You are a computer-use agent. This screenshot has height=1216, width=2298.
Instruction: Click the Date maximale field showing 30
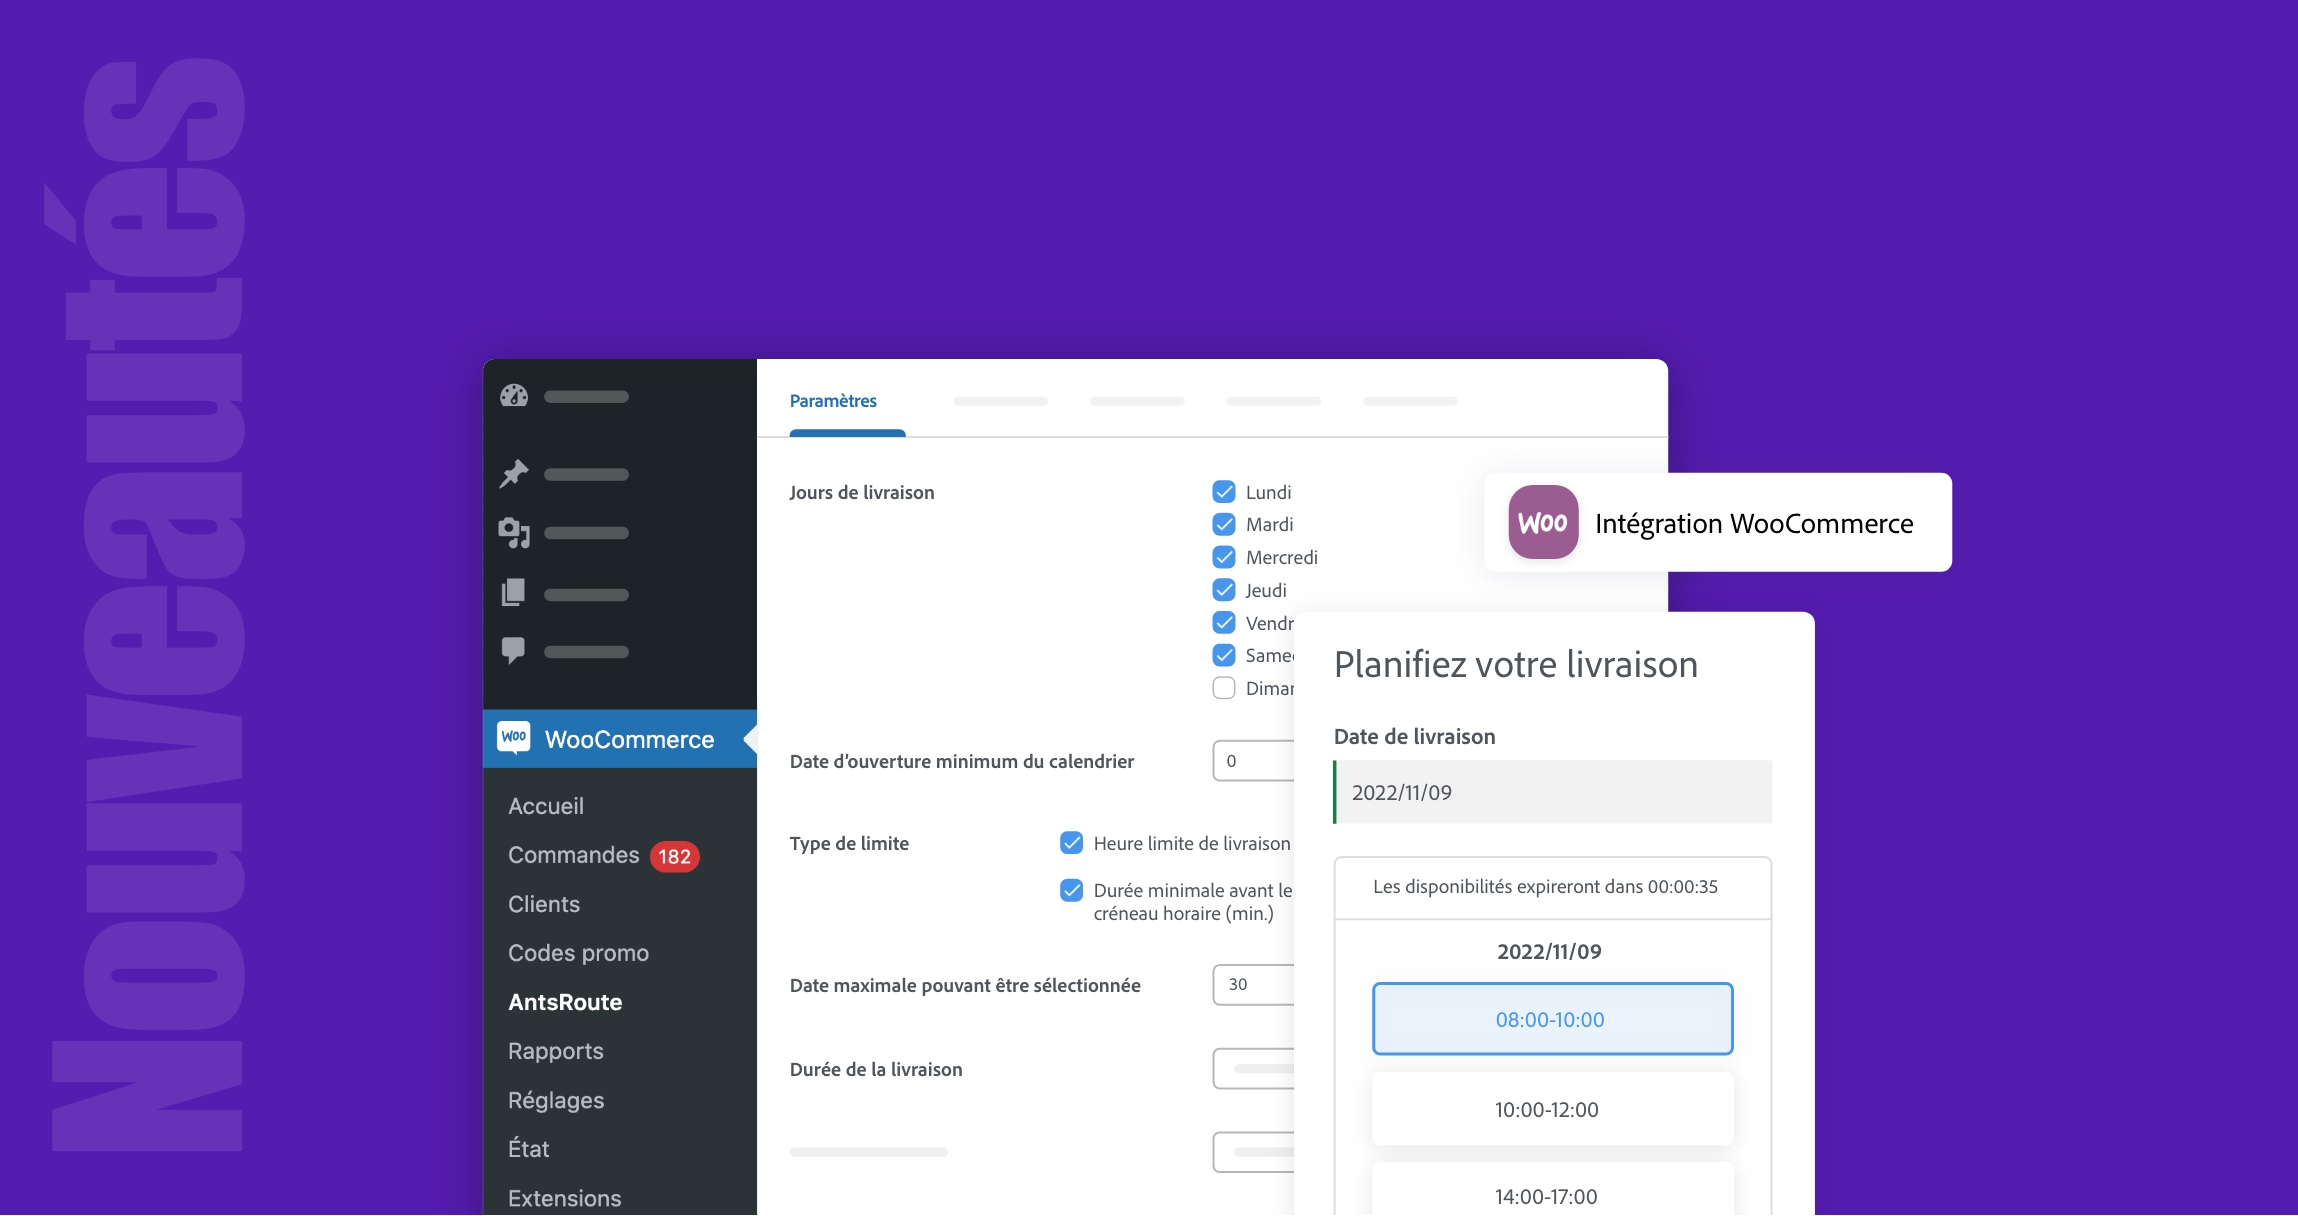pos(1254,985)
